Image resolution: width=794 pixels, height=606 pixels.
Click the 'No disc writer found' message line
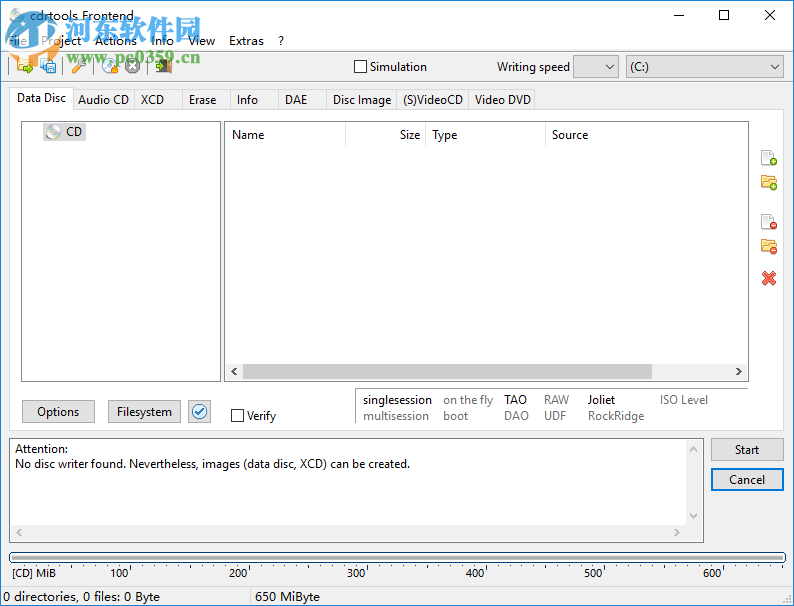coord(212,464)
